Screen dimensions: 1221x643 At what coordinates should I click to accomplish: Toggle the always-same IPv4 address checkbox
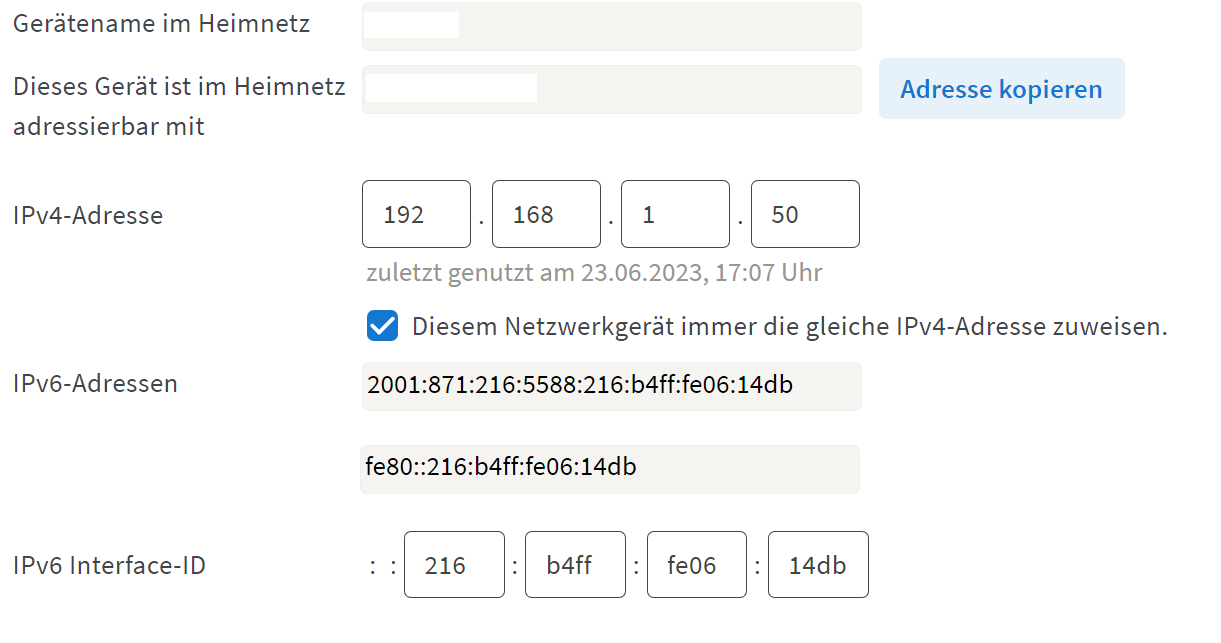pos(382,326)
